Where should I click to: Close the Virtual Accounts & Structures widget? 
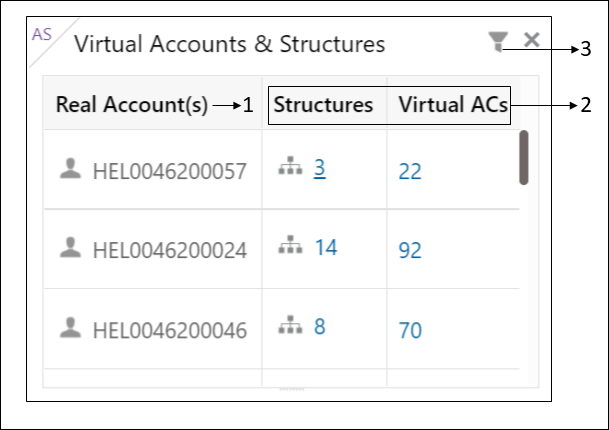point(531,40)
